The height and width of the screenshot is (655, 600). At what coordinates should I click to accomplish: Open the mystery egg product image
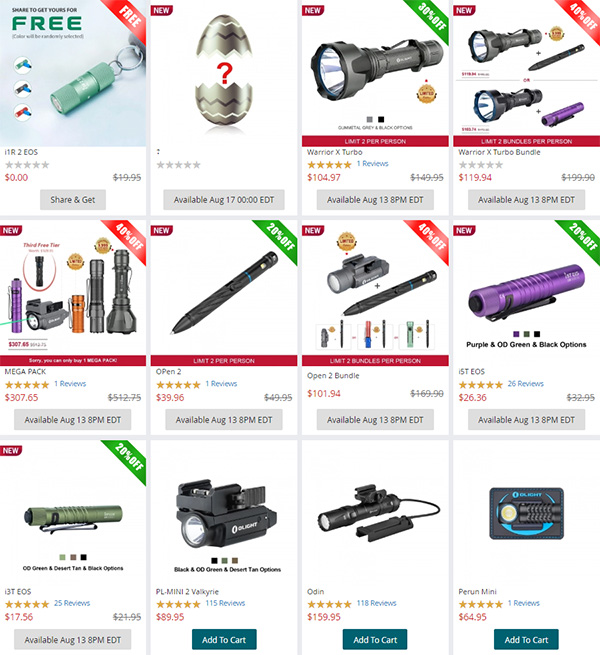click(224, 71)
